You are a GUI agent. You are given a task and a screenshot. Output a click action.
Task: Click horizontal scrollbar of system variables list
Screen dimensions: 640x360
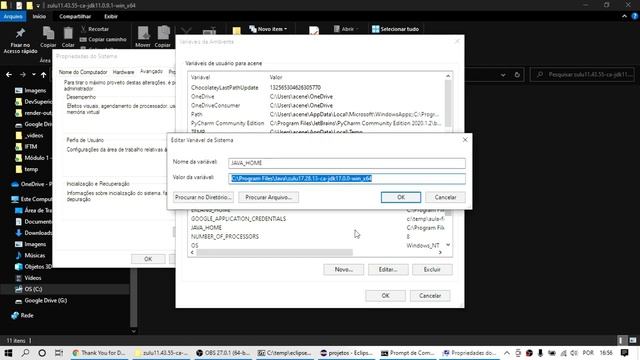click(274, 253)
